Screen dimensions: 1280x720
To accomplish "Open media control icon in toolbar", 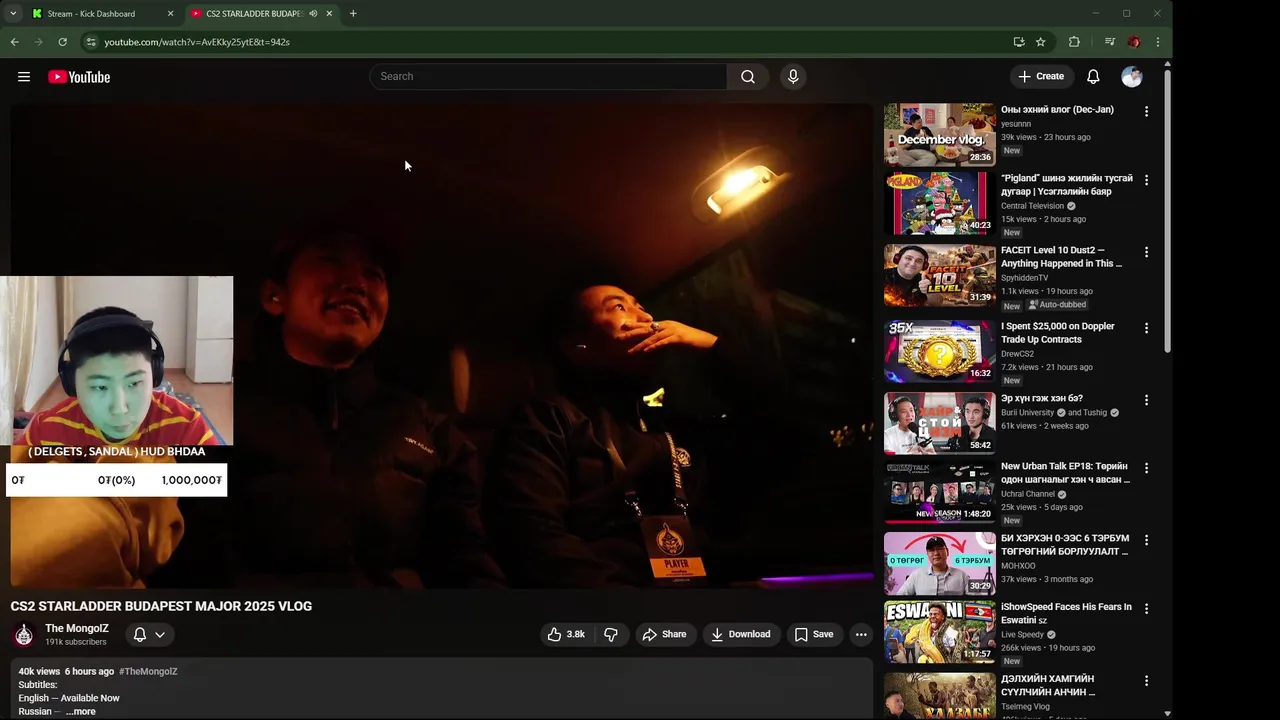I will click(1110, 42).
